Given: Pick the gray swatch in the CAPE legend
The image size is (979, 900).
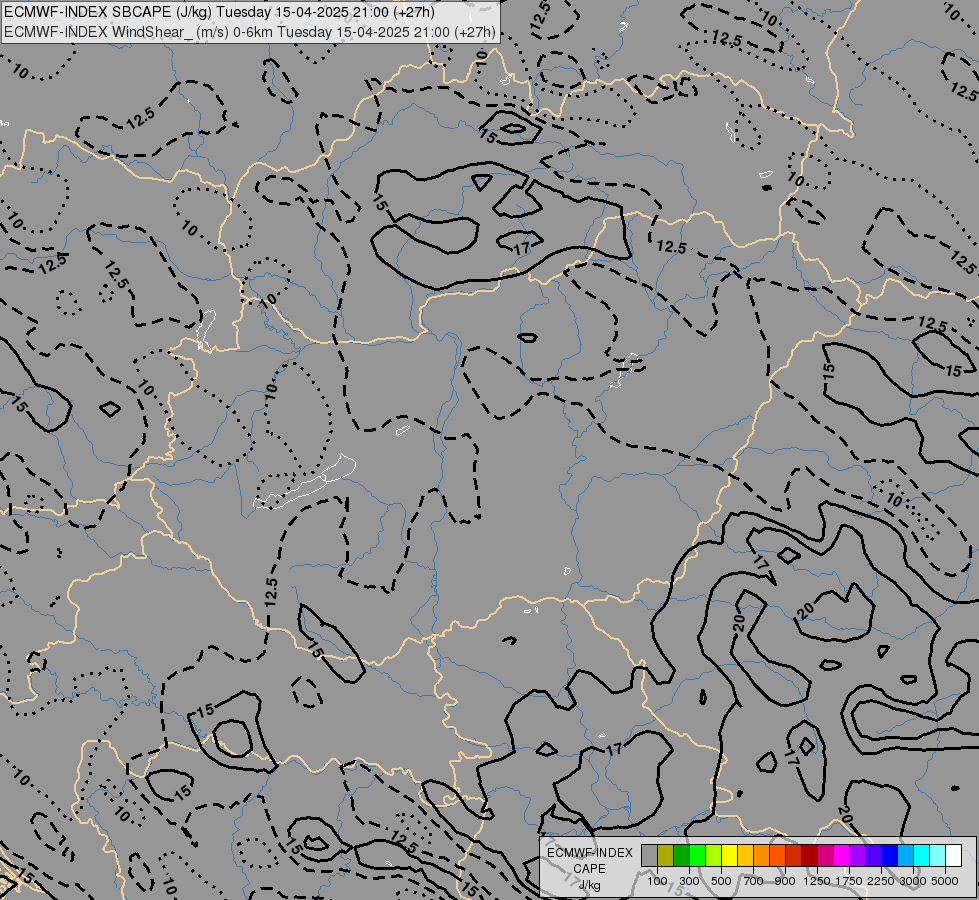Looking at the screenshot, I should tap(649, 855).
